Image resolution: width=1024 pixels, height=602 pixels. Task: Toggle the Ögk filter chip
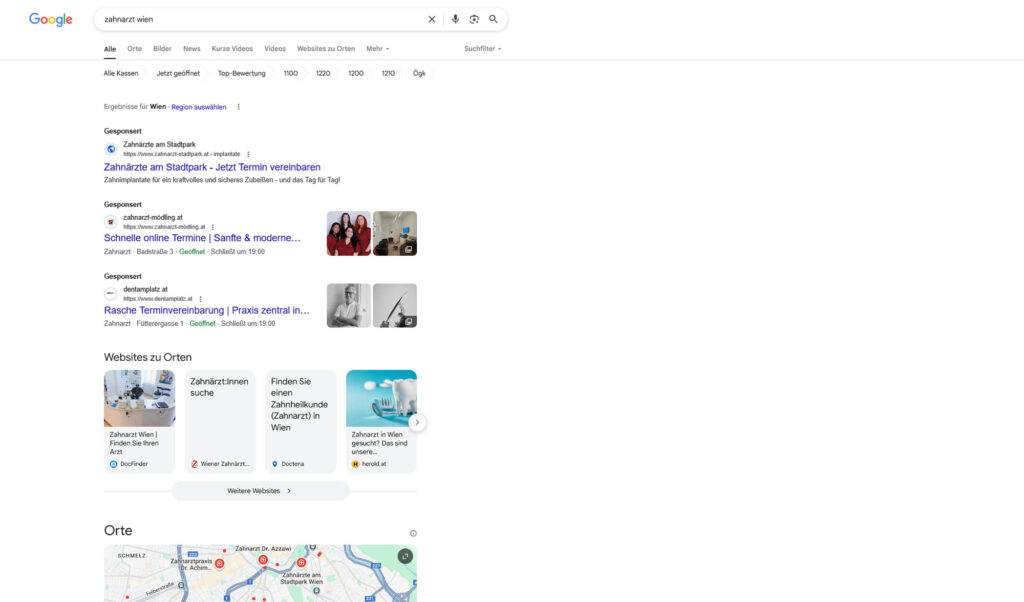click(x=419, y=73)
